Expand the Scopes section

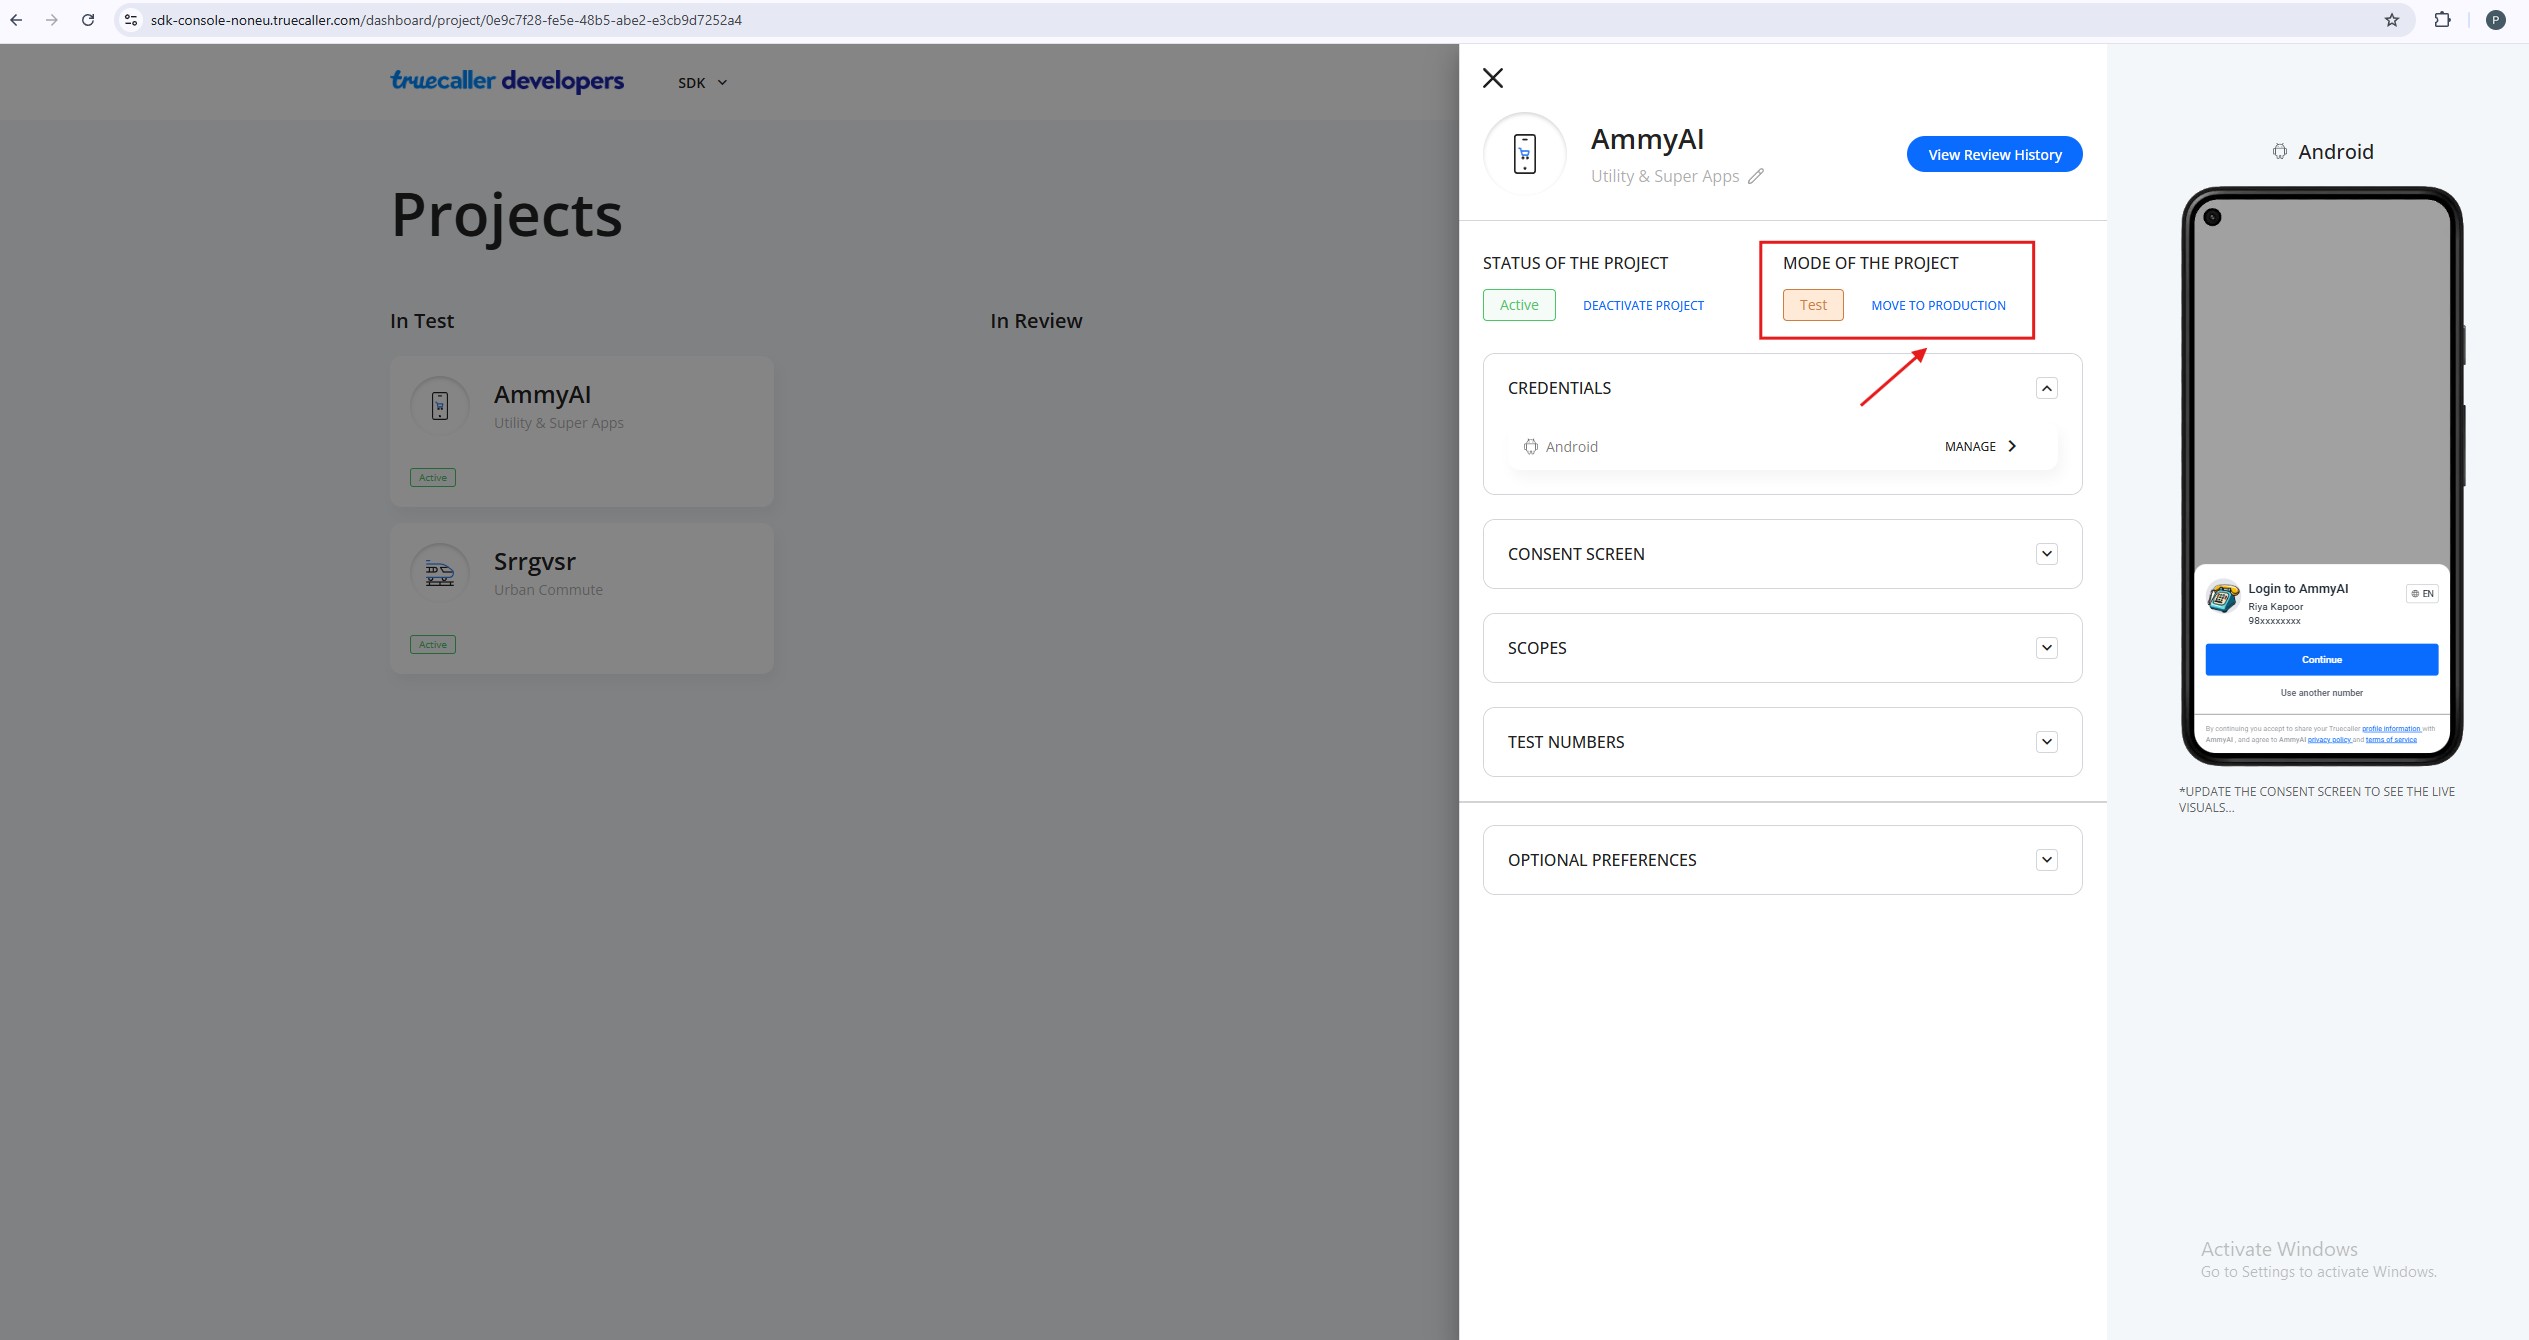click(x=2046, y=648)
